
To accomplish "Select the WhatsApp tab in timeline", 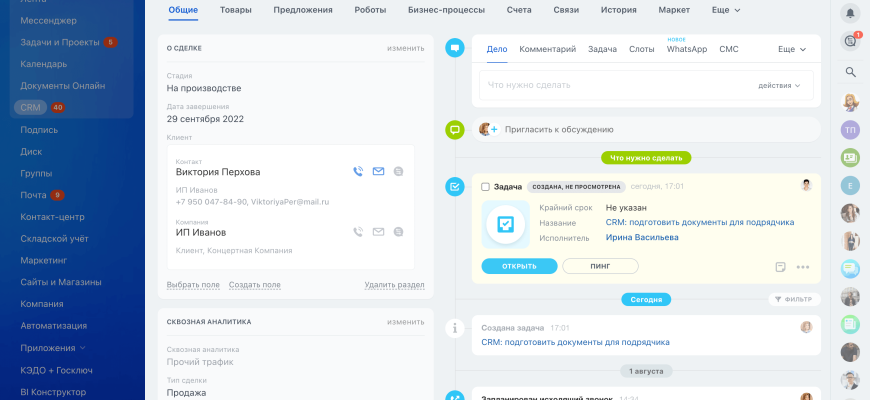I will [686, 49].
